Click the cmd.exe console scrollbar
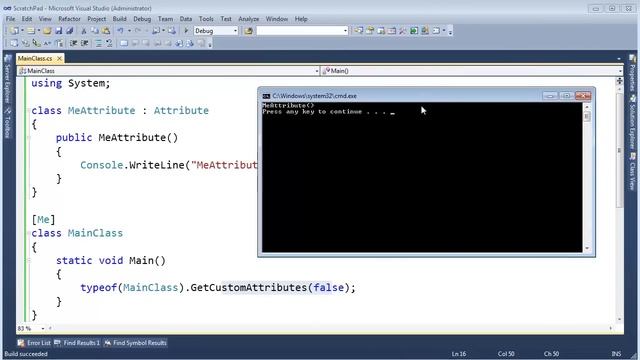Viewport: 640px width, 360px height. click(x=587, y=177)
